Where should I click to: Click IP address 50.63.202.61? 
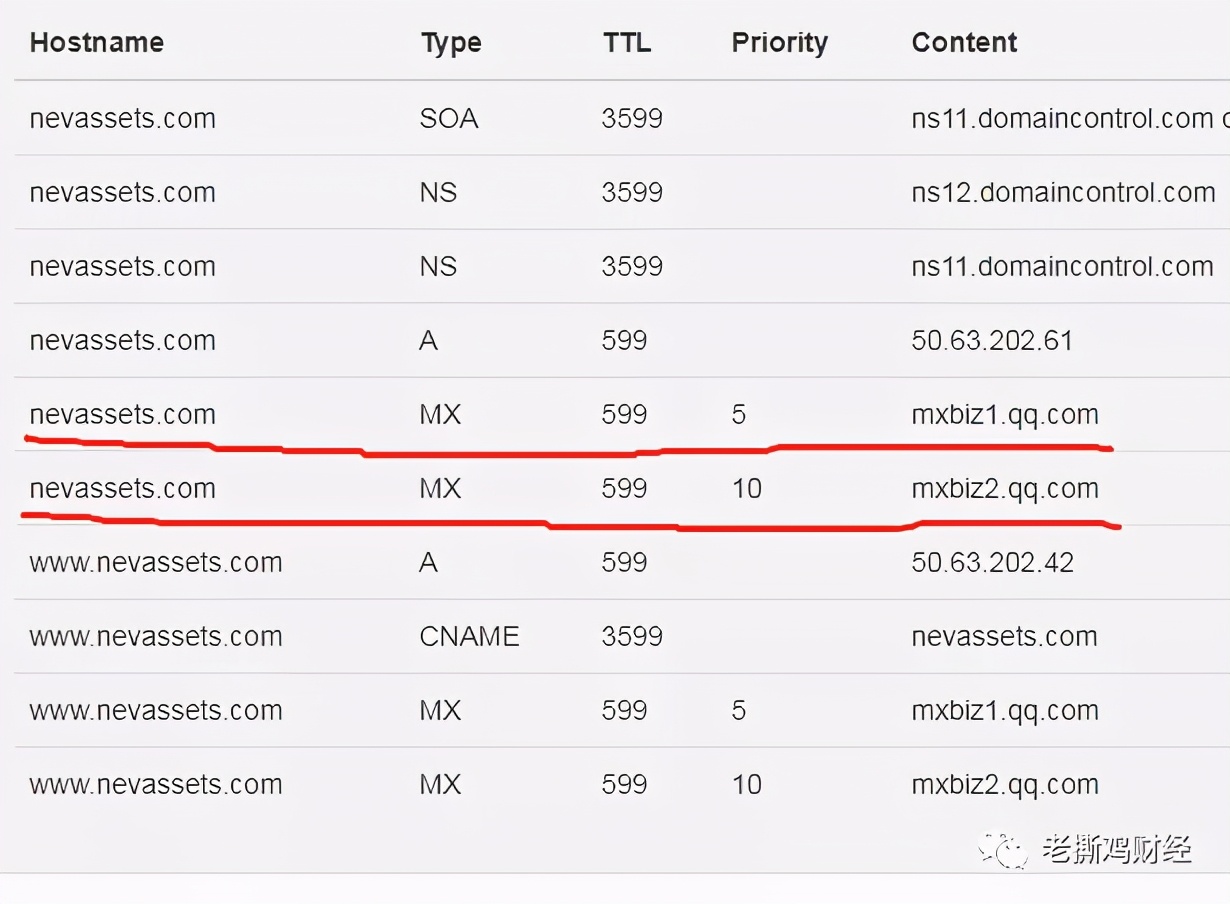click(992, 340)
